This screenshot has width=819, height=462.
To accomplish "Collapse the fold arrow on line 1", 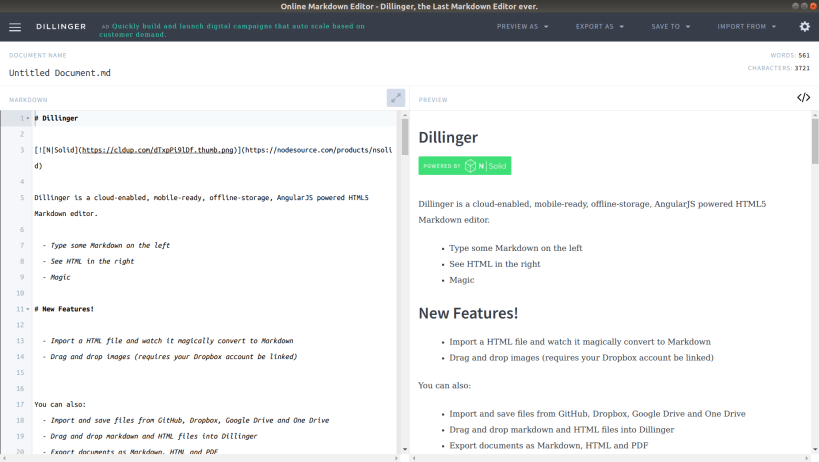I will pos(28,119).
